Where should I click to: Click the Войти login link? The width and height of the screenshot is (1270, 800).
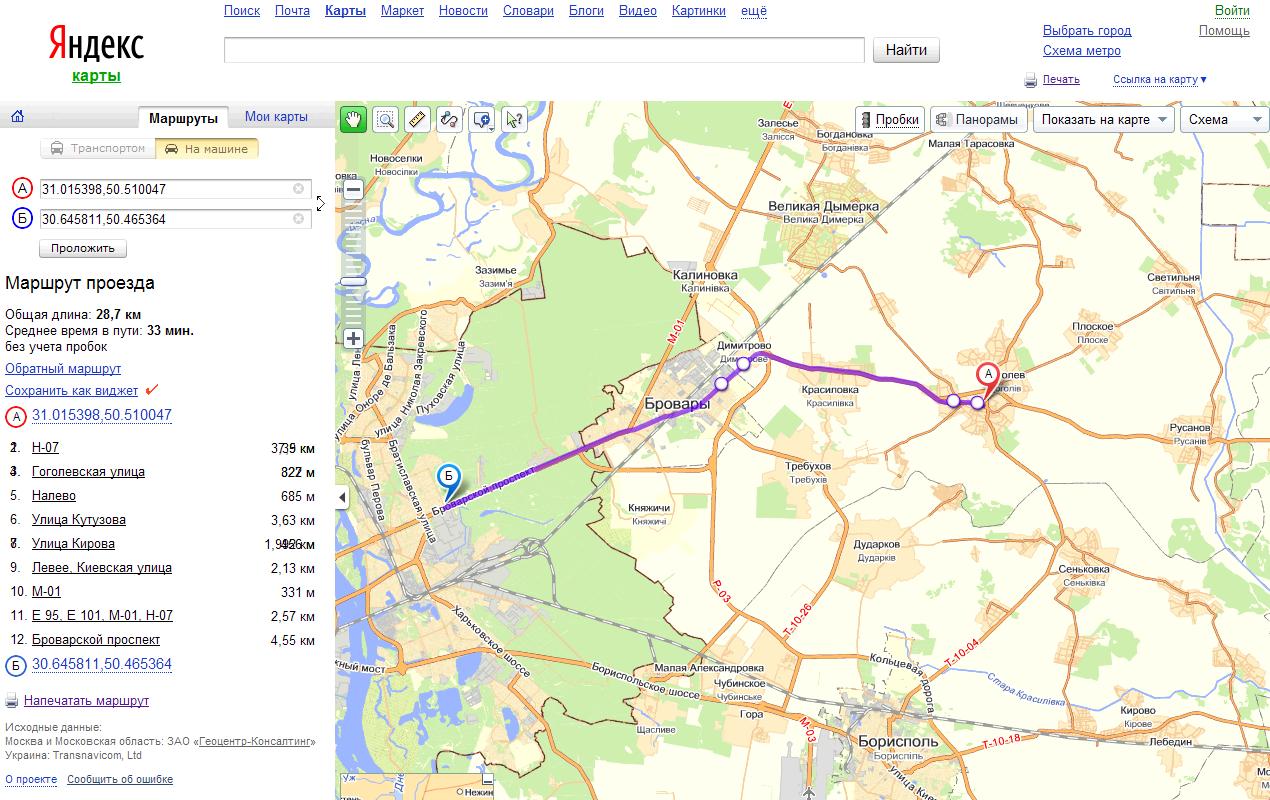tap(1232, 11)
